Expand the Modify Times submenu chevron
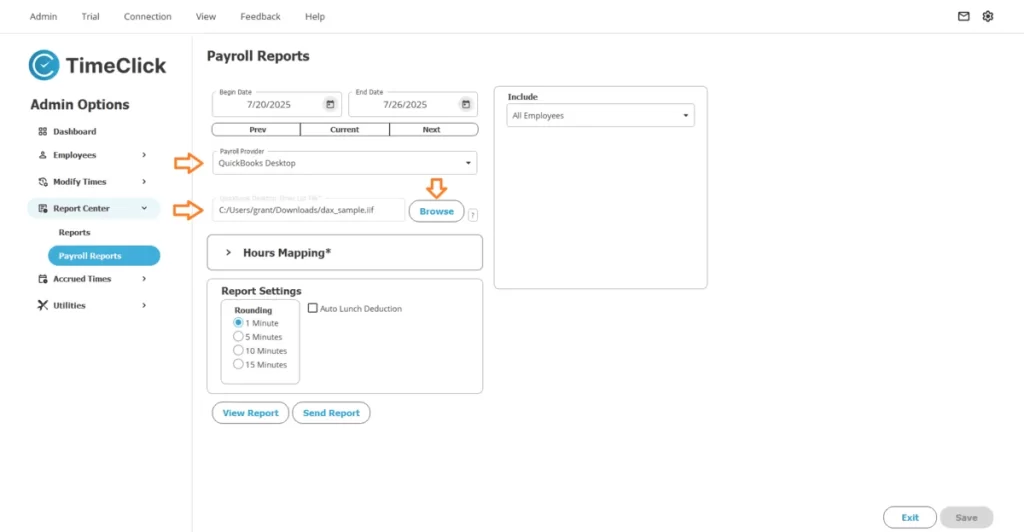Image resolution: width=1024 pixels, height=532 pixels. (x=144, y=181)
